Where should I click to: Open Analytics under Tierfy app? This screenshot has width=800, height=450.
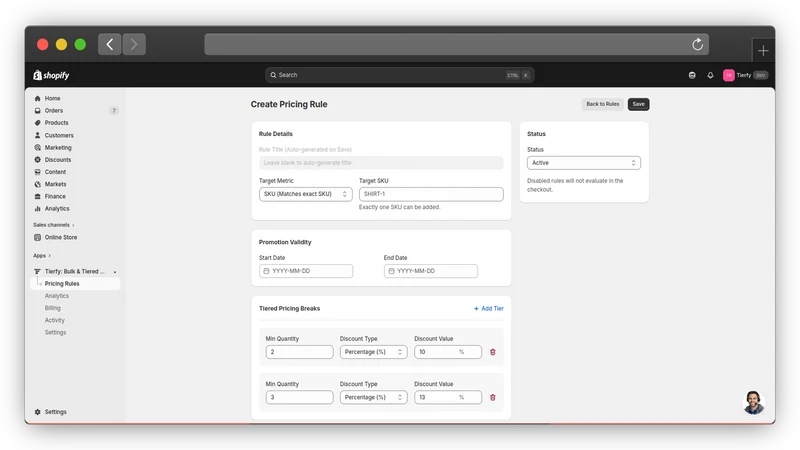click(x=57, y=296)
